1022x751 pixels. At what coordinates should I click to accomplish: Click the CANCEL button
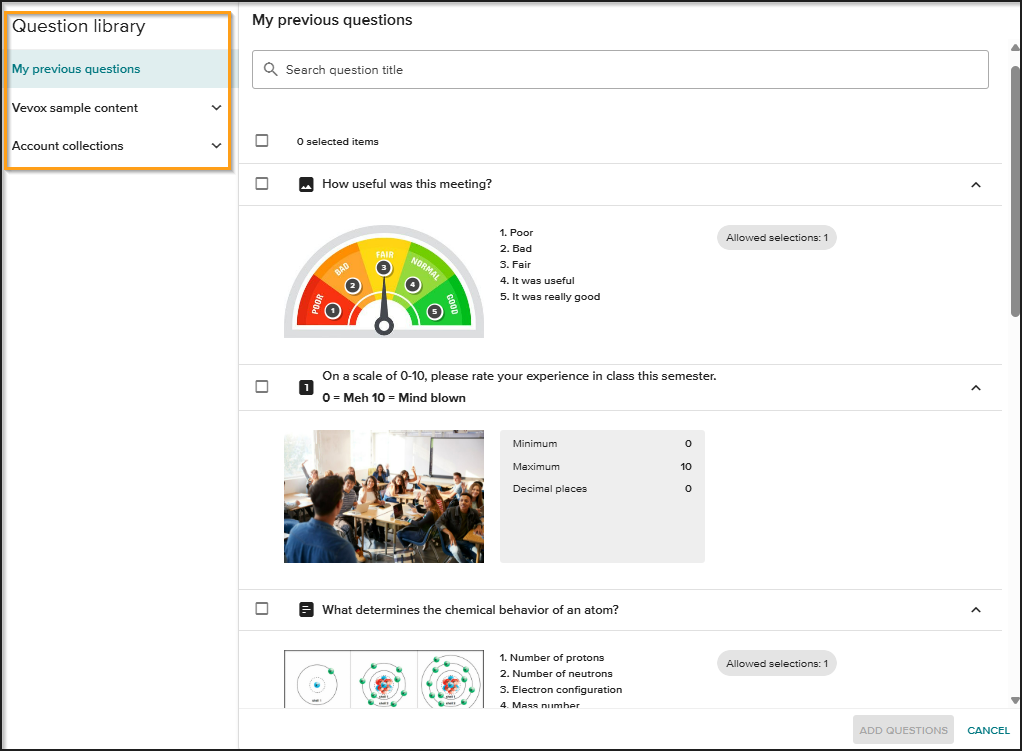(x=988, y=730)
